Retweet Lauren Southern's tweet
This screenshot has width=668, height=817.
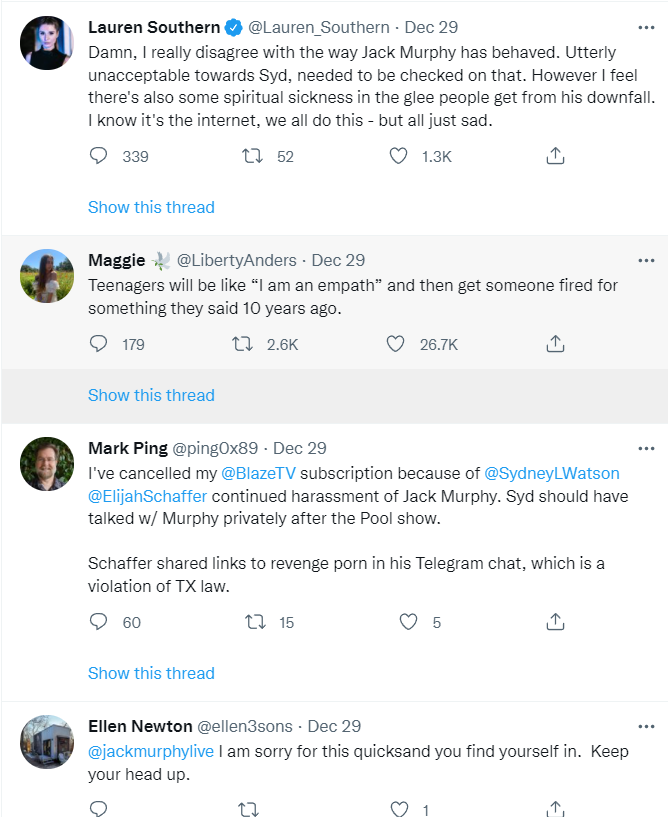pos(253,156)
